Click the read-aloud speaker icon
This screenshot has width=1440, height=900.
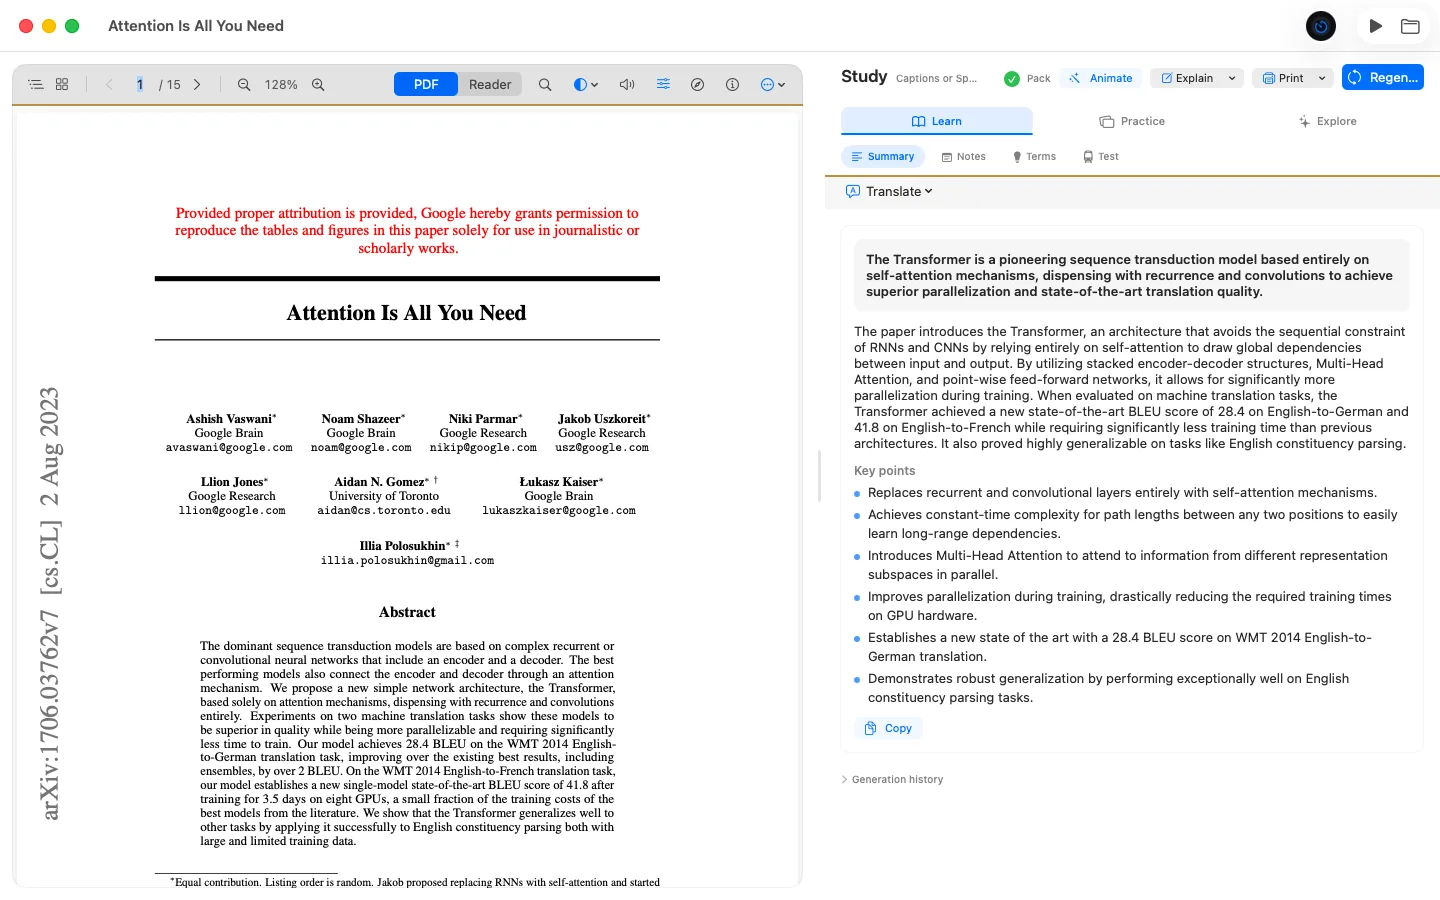[627, 85]
